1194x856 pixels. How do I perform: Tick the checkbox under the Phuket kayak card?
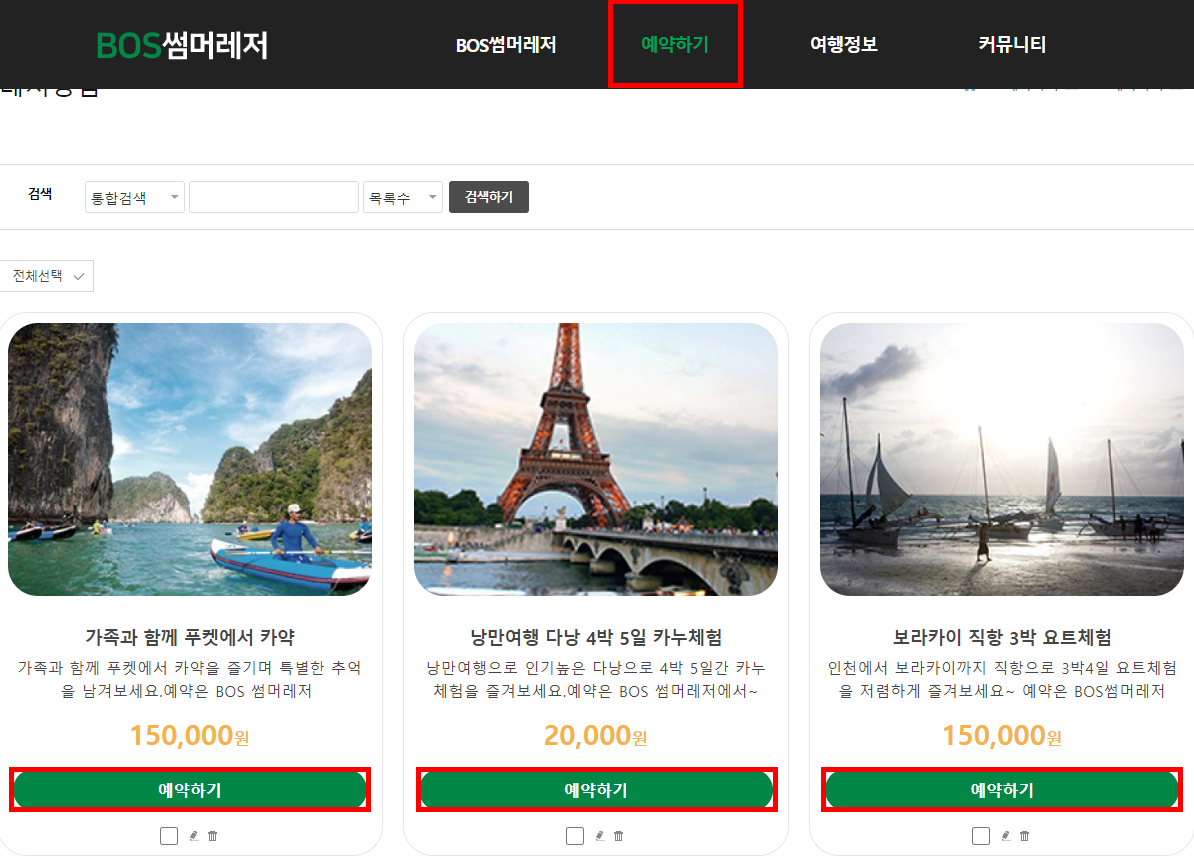point(169,836)
